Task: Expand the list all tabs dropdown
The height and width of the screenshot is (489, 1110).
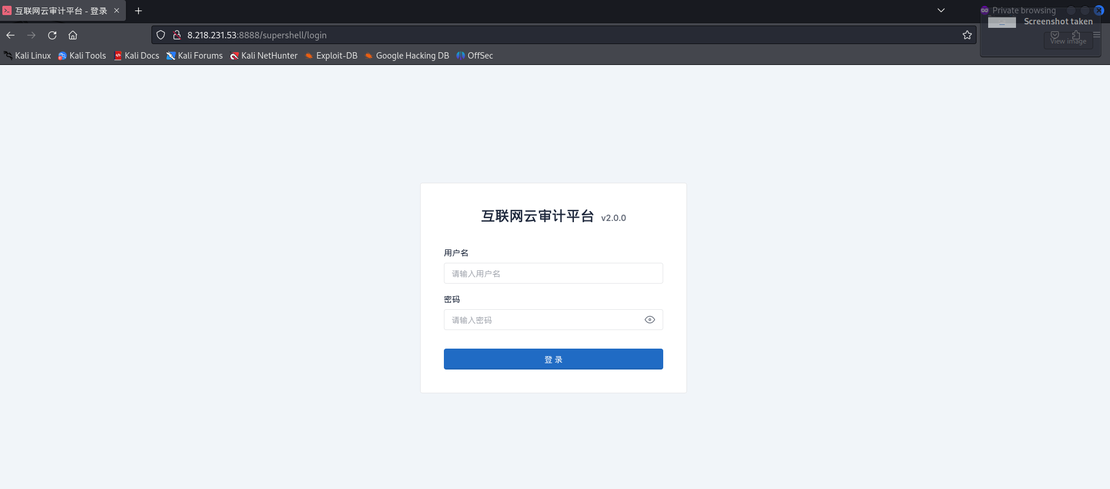Action: (941, 10)
